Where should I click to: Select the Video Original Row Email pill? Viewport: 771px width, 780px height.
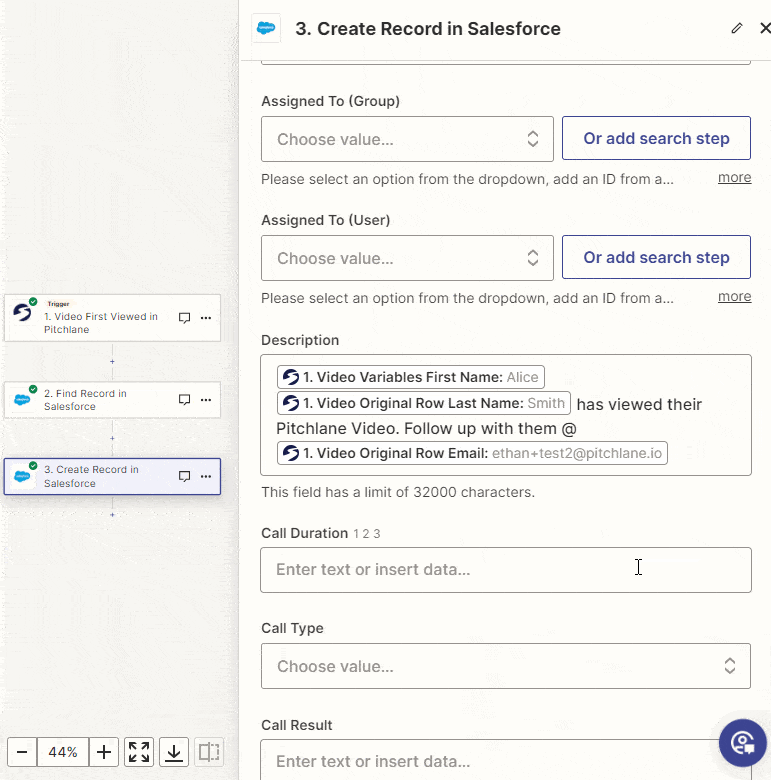click(472, 453)
